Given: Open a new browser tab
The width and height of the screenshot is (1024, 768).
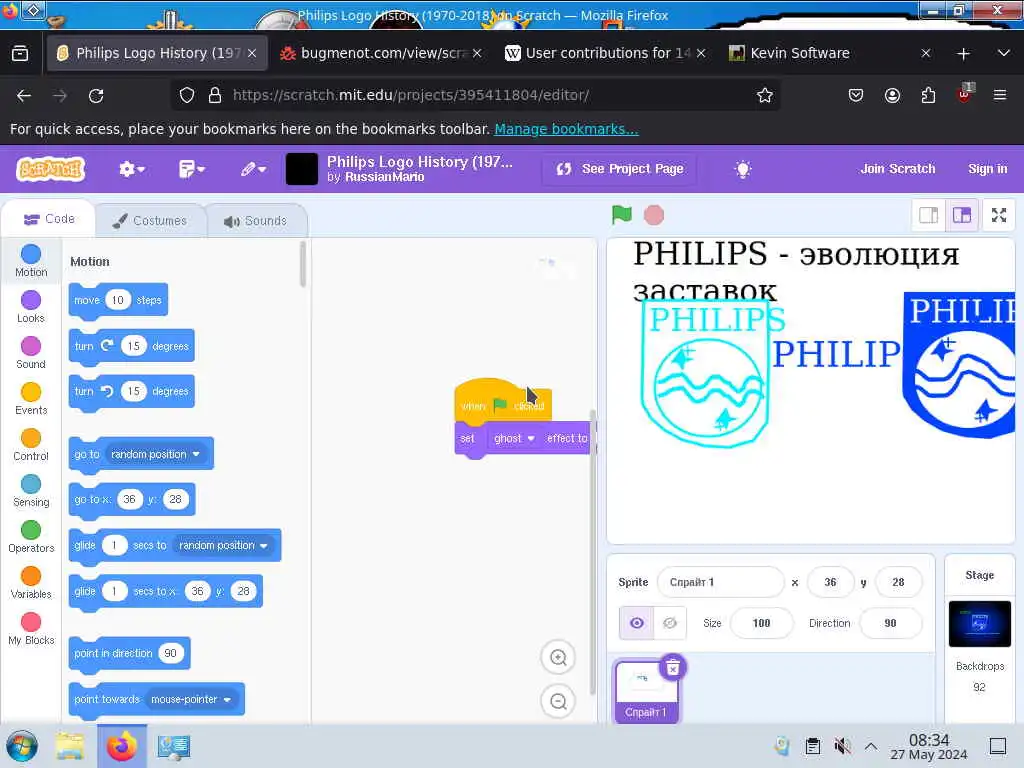Looking at the screenshot, I should pyautogui.click(x=963, y=54).
